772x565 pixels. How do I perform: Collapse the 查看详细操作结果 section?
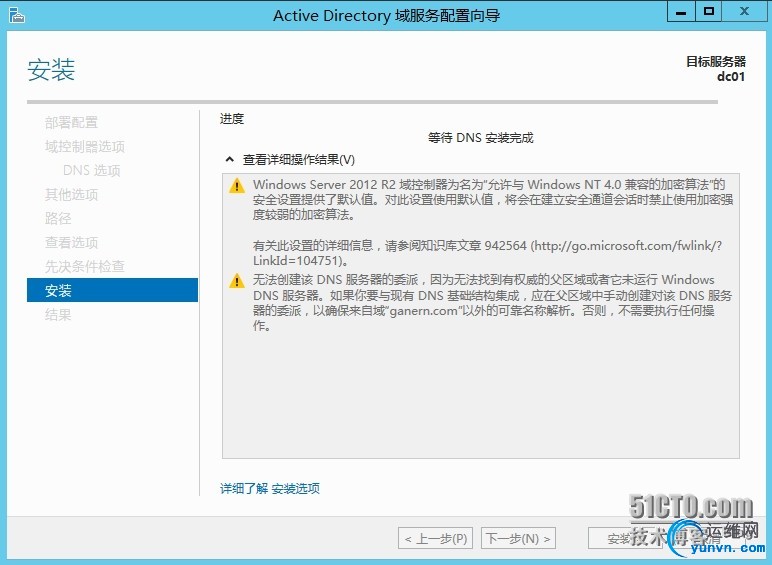229,159
